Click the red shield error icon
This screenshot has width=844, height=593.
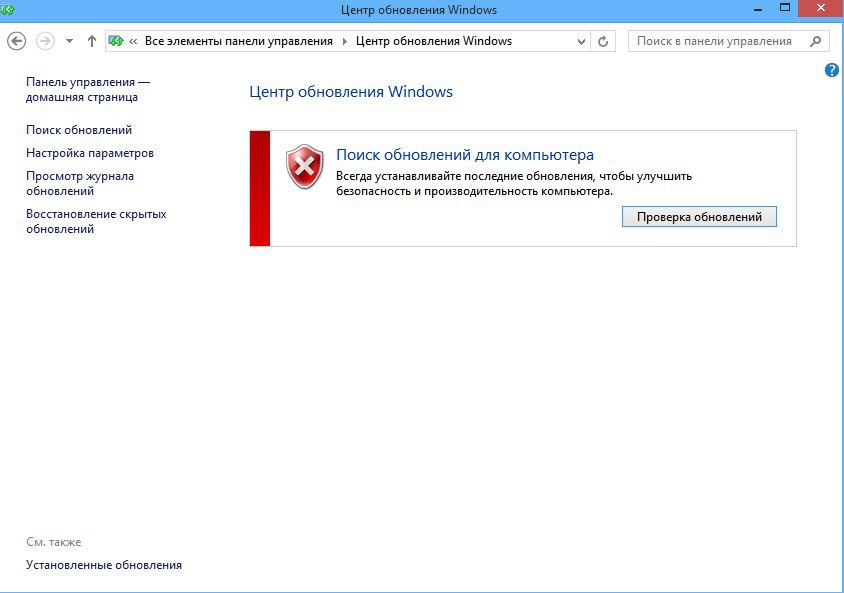click(305, 166)
